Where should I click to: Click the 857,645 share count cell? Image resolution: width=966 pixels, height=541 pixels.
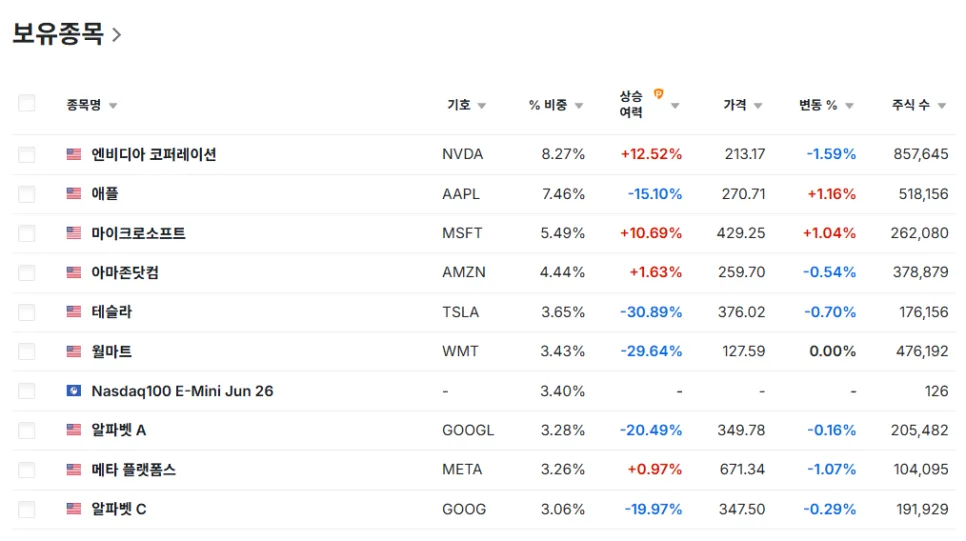(x=921, y=154)
